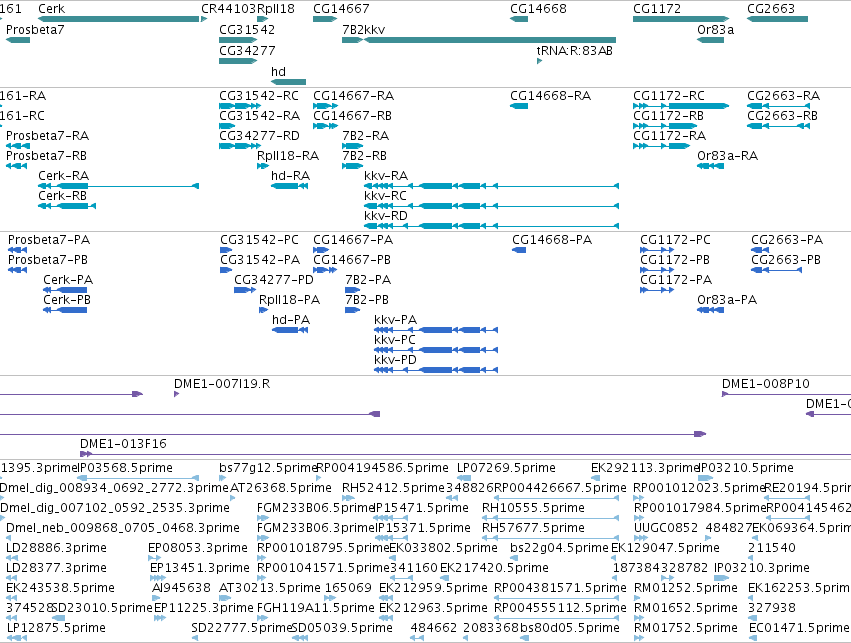
Task: Select transcript CG2663-RB
Action: tap(778, 126)
